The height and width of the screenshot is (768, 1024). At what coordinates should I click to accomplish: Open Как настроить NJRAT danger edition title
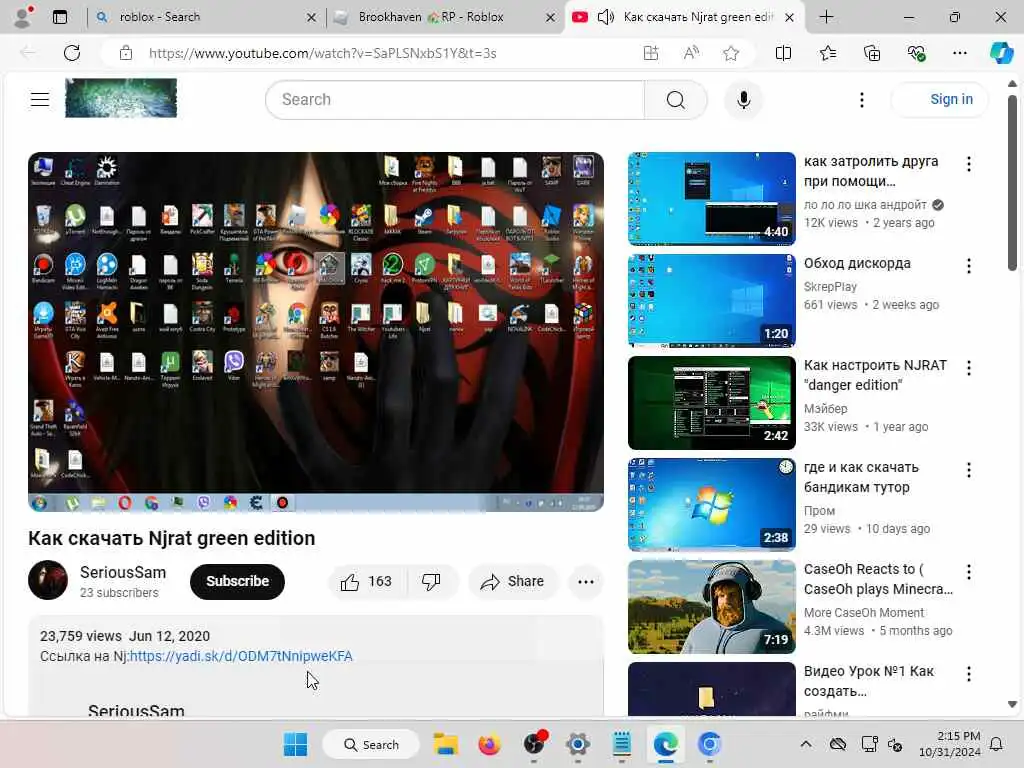pyautogui.click(x=875, y=375)
